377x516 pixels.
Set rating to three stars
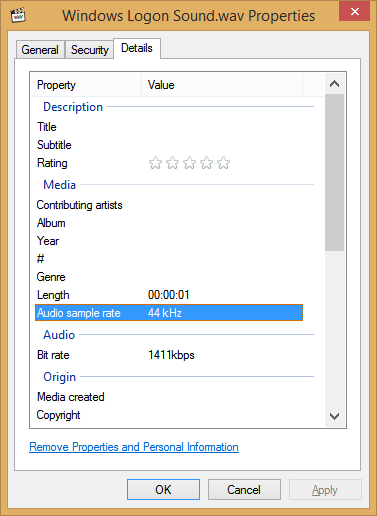(x=189, y=163)
